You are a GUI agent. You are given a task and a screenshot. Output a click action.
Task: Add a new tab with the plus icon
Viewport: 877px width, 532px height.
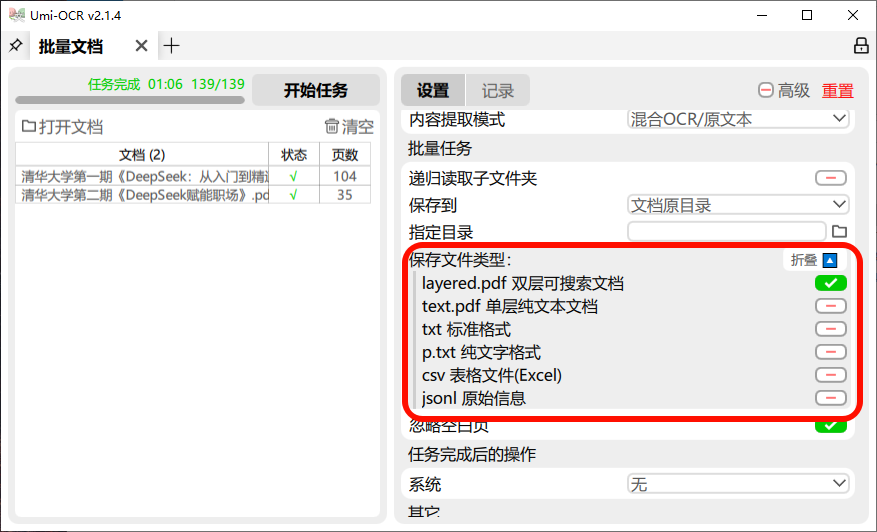point(172,46)
